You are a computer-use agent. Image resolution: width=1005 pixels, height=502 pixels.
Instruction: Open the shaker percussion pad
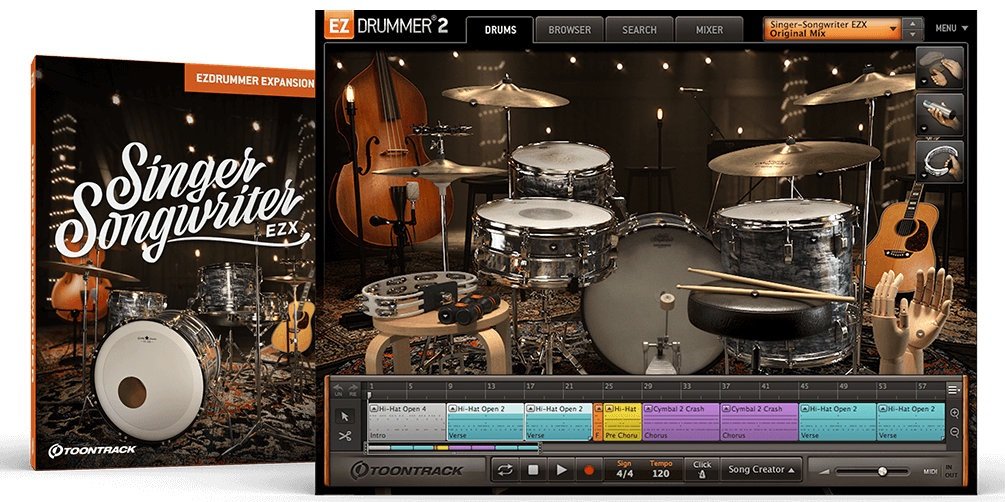[x=940, y=114]
